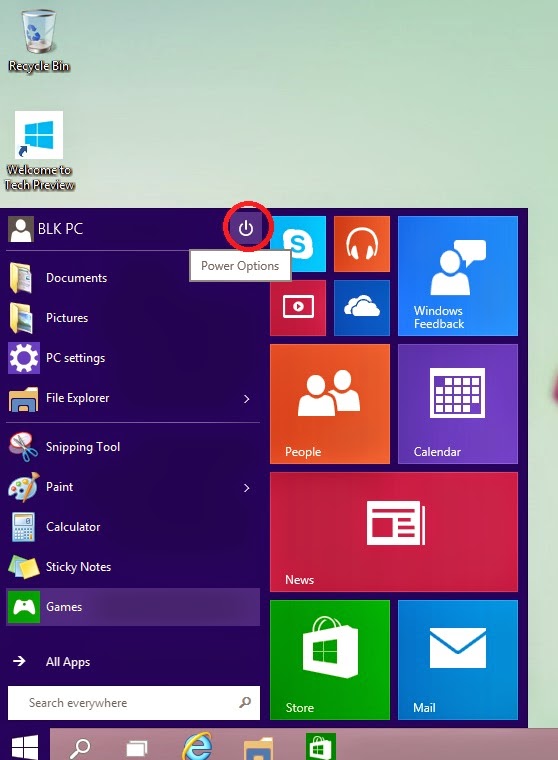This screenshot has width=558, height=760.
Task: Open the Windows Feedback tile
Action: 458,276
